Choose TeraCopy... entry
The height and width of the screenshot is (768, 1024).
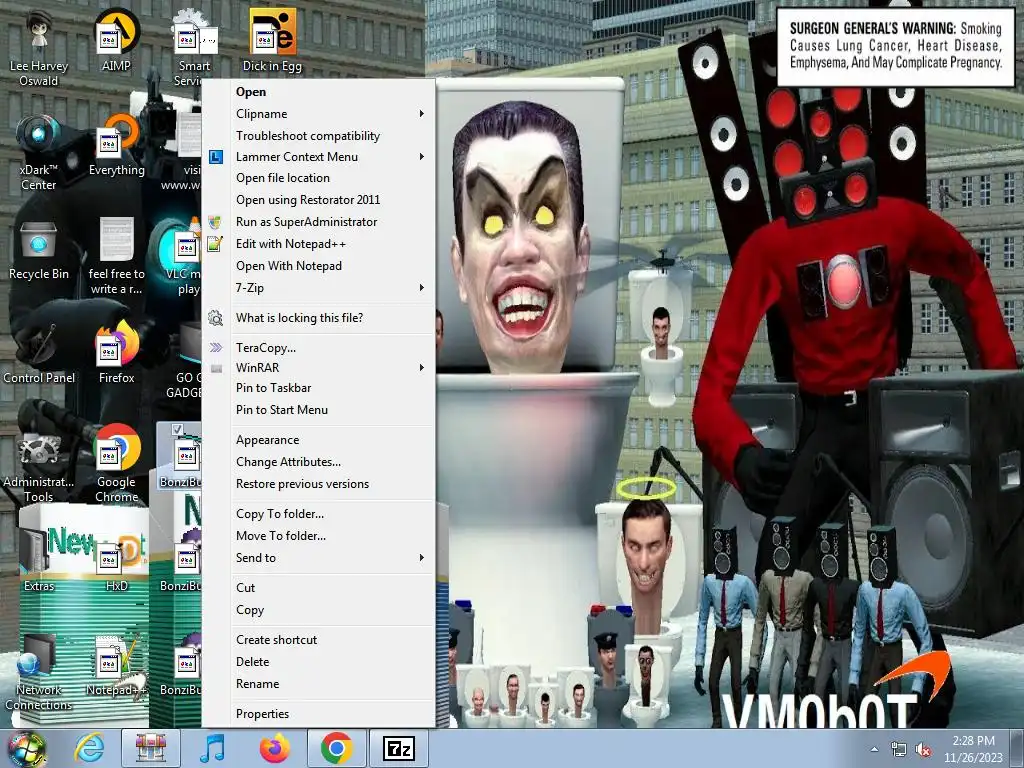pyautogui.click(x=318, y=348)
